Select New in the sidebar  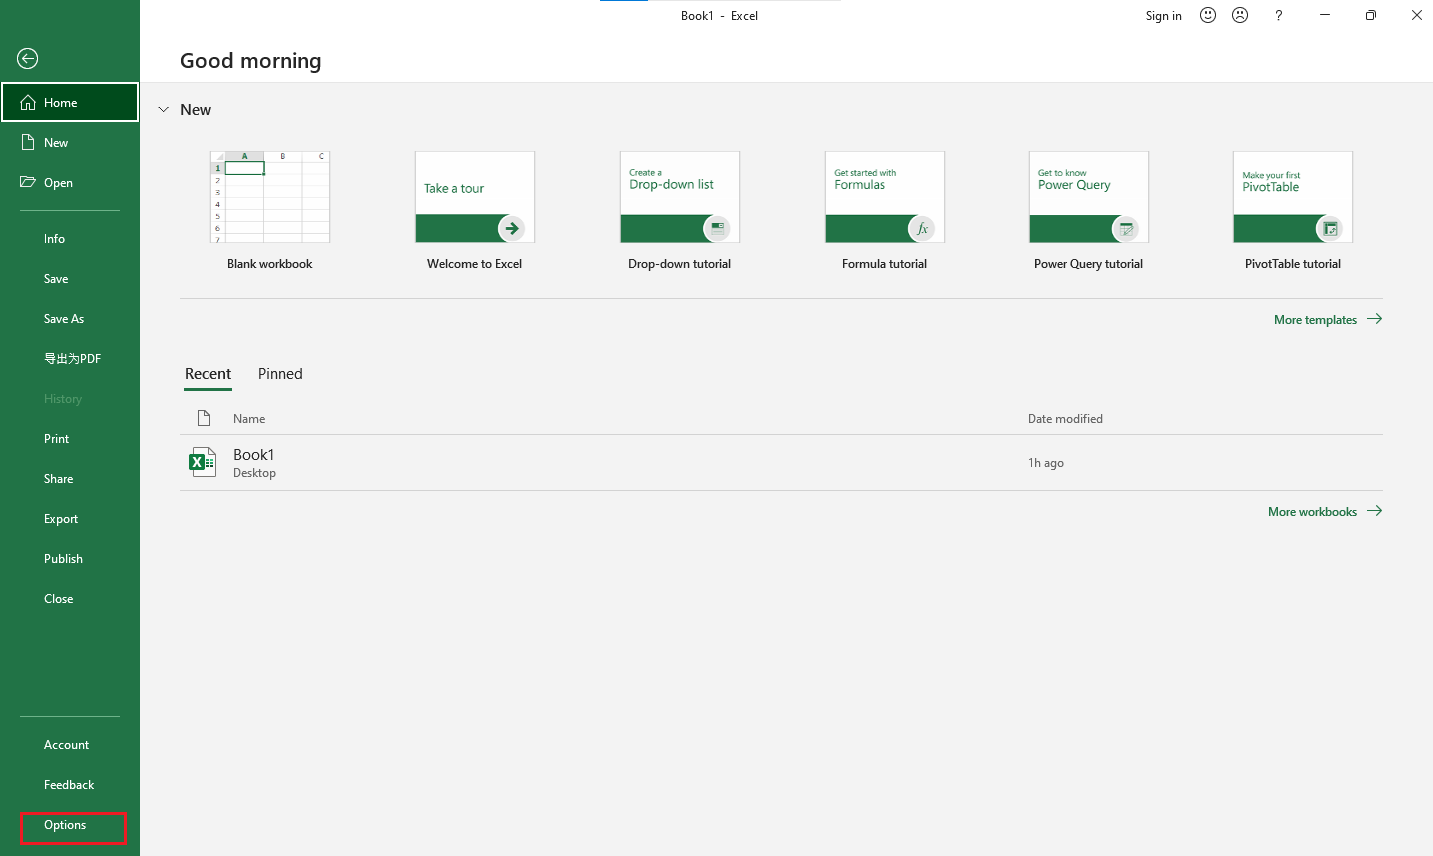click(70, 143)
